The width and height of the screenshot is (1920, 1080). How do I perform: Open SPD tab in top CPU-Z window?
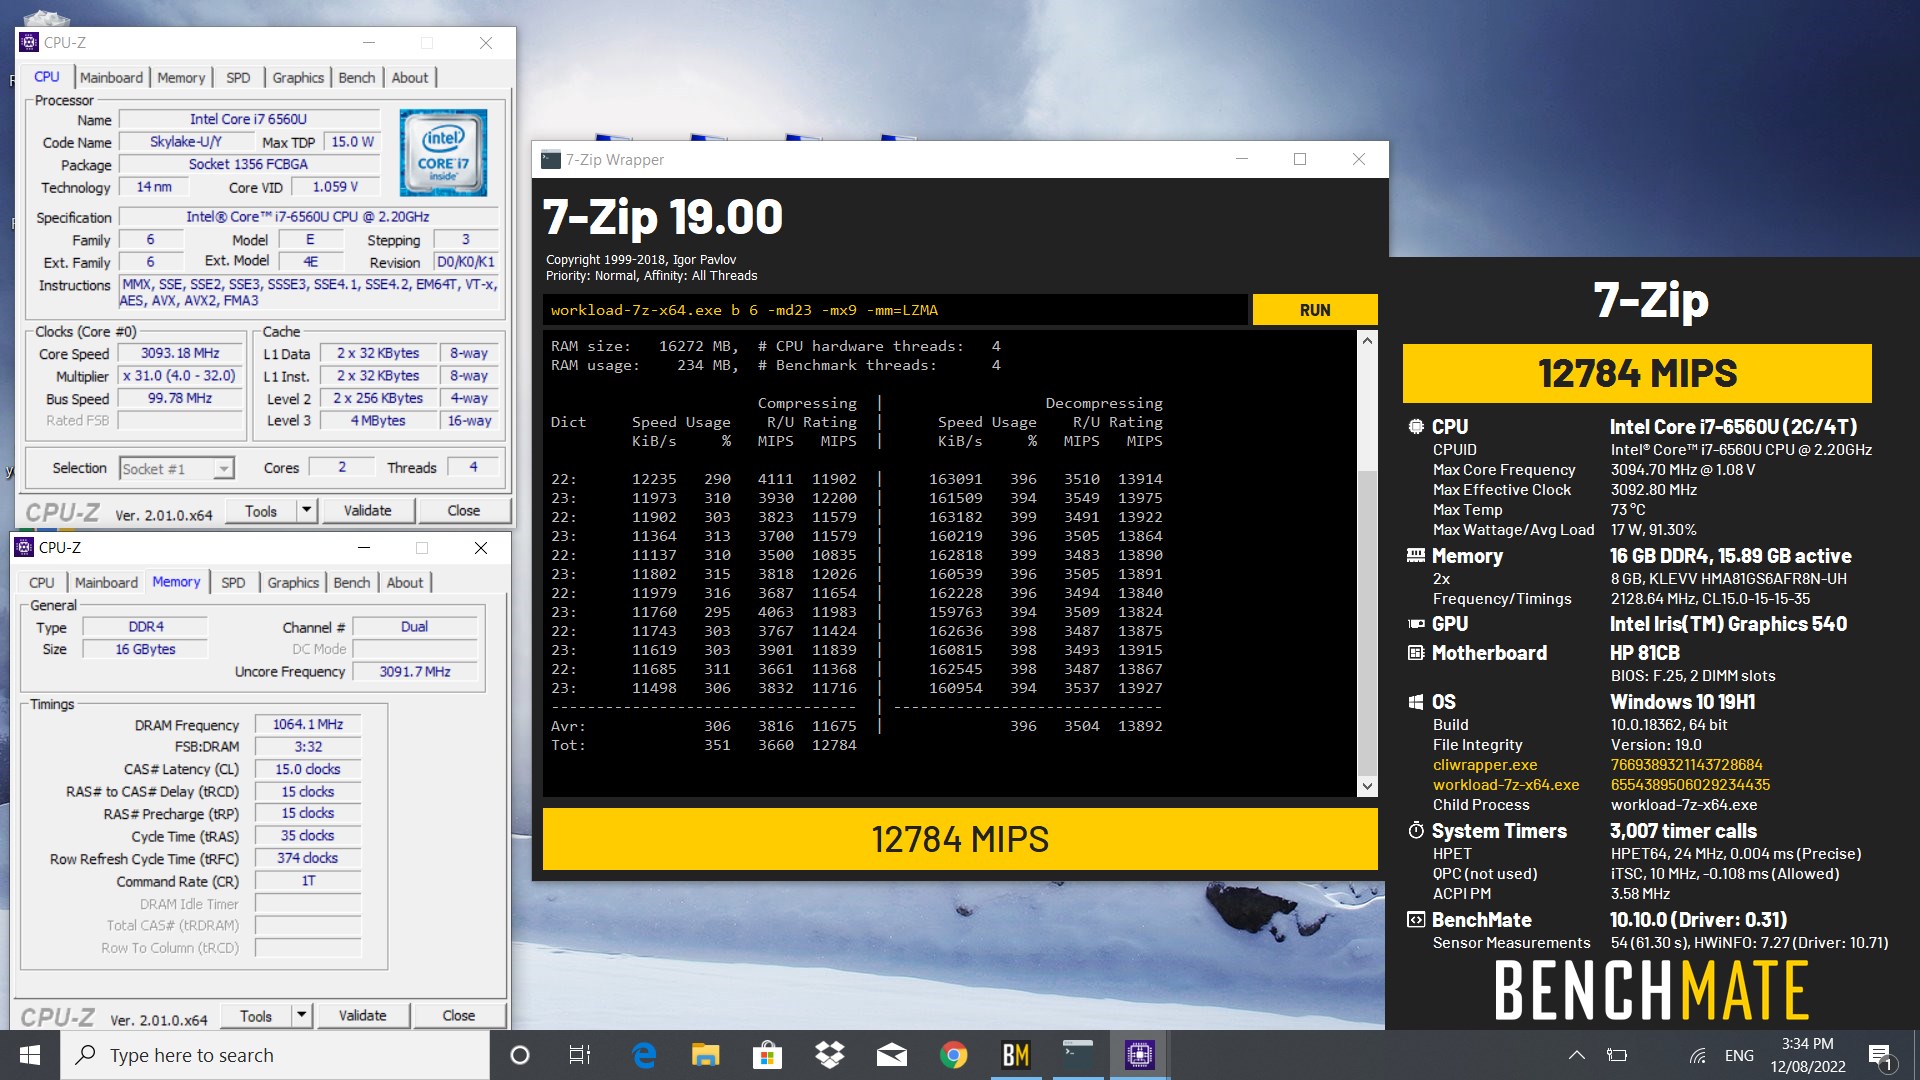[x=238, y=77]
